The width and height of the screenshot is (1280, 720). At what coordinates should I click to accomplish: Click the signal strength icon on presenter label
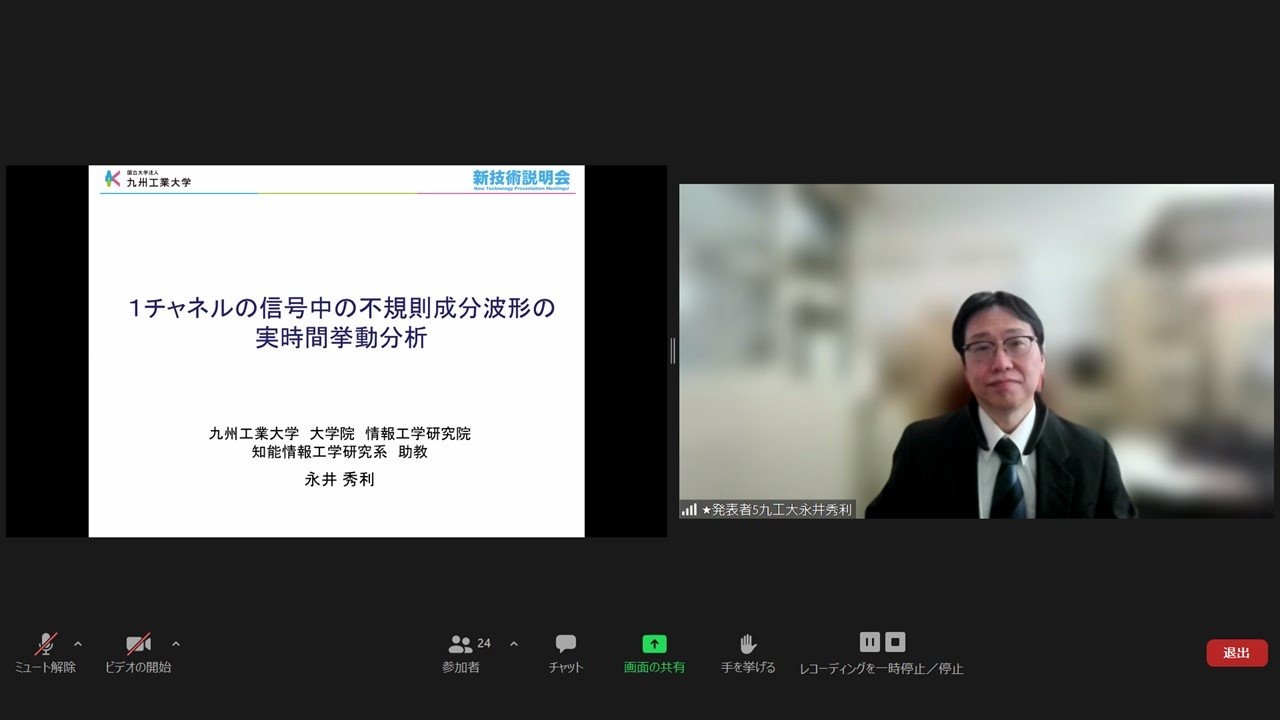(689, 510)
